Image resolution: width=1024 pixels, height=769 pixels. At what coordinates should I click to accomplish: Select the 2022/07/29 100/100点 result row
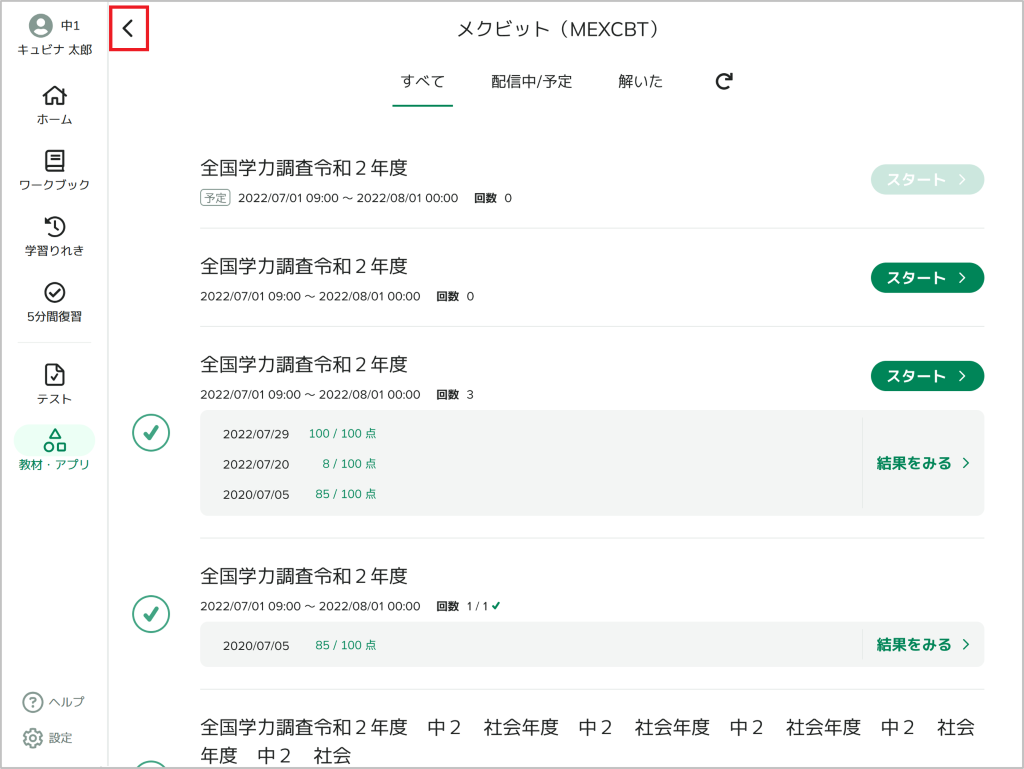click(300, 433)
